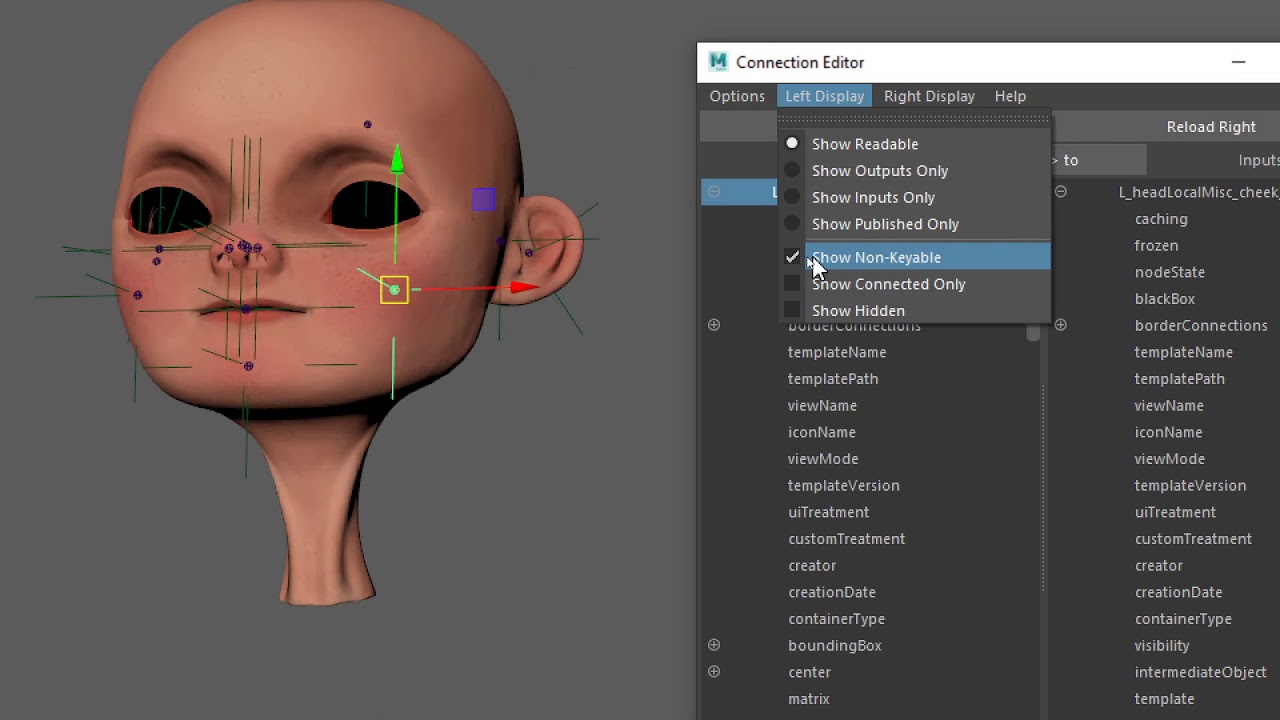Select creationDate in right column
The image size is (1280, 720).
pos(1178,592)
